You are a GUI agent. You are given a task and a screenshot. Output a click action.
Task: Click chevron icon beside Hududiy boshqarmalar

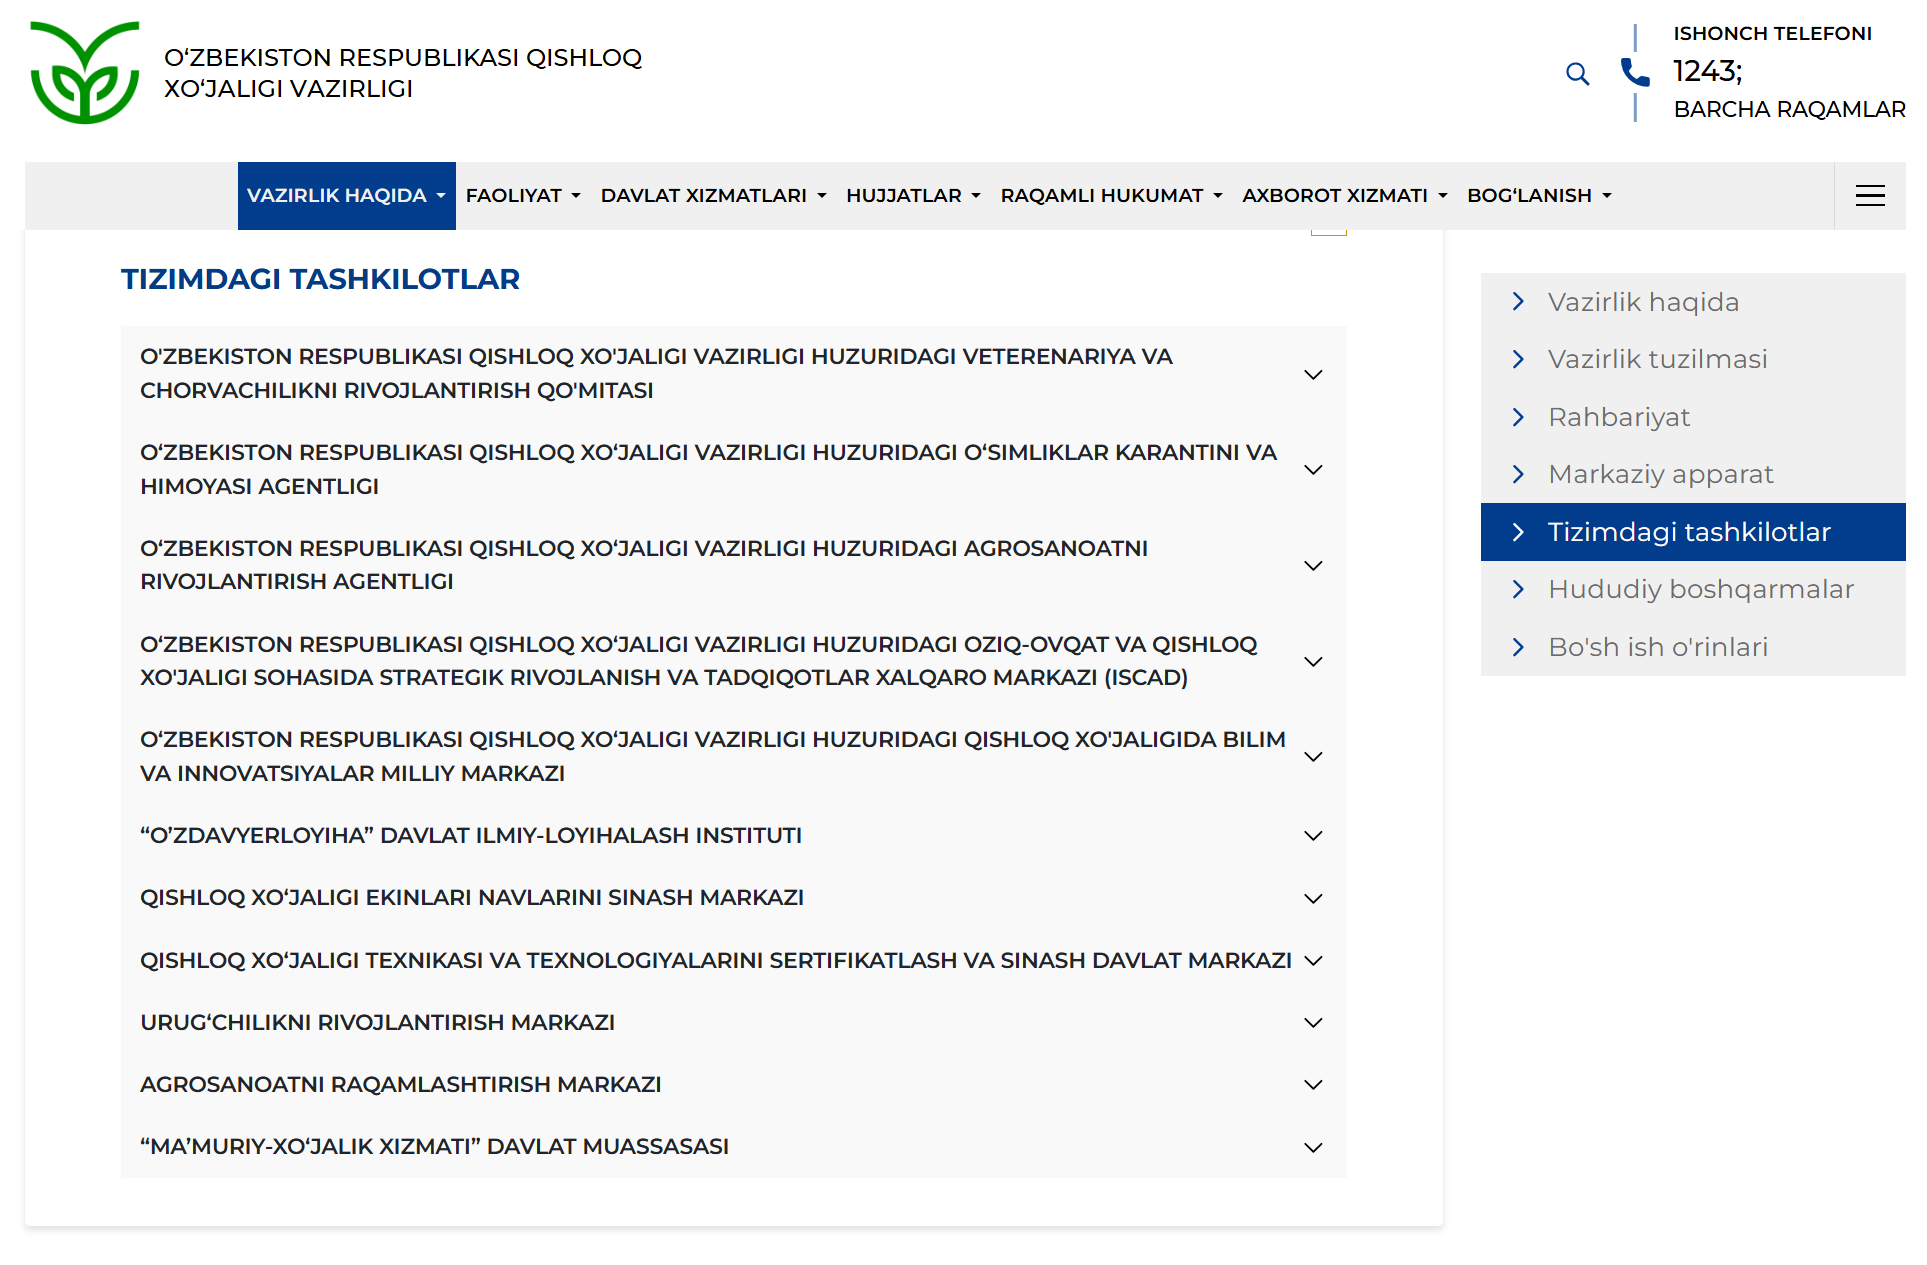pyautogui.click(x=1518, y=589)
